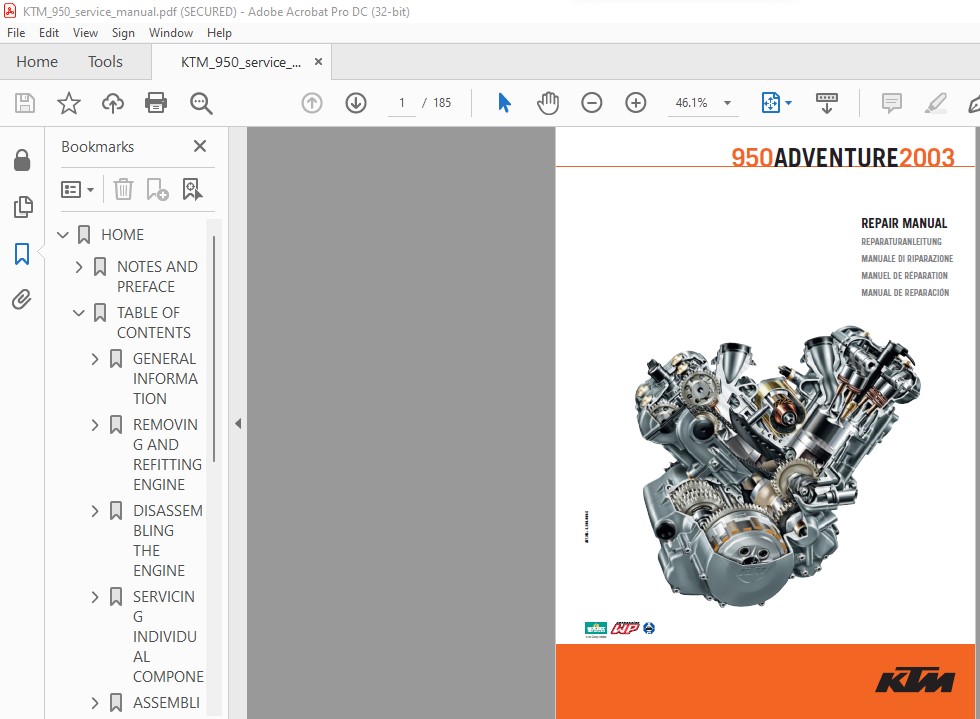Open the View menu

tap(85, 33)
